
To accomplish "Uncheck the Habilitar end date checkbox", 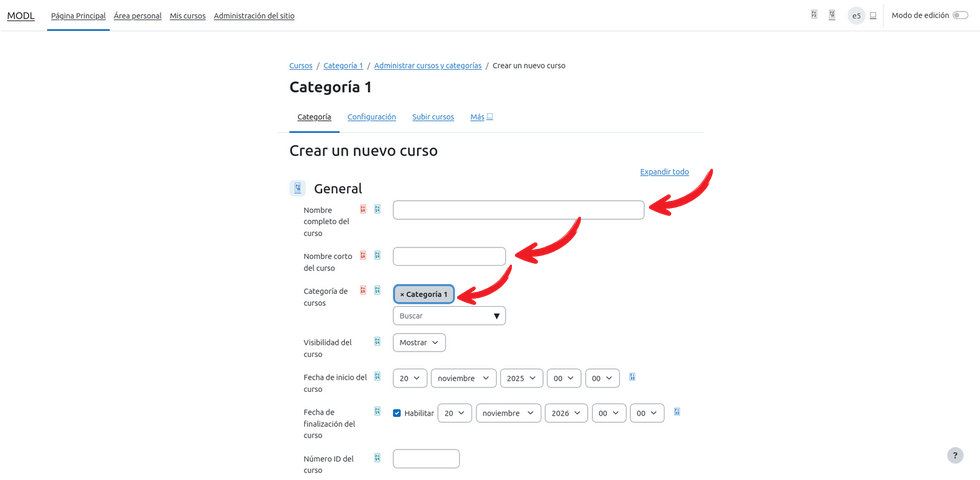I will click(397, 413).
